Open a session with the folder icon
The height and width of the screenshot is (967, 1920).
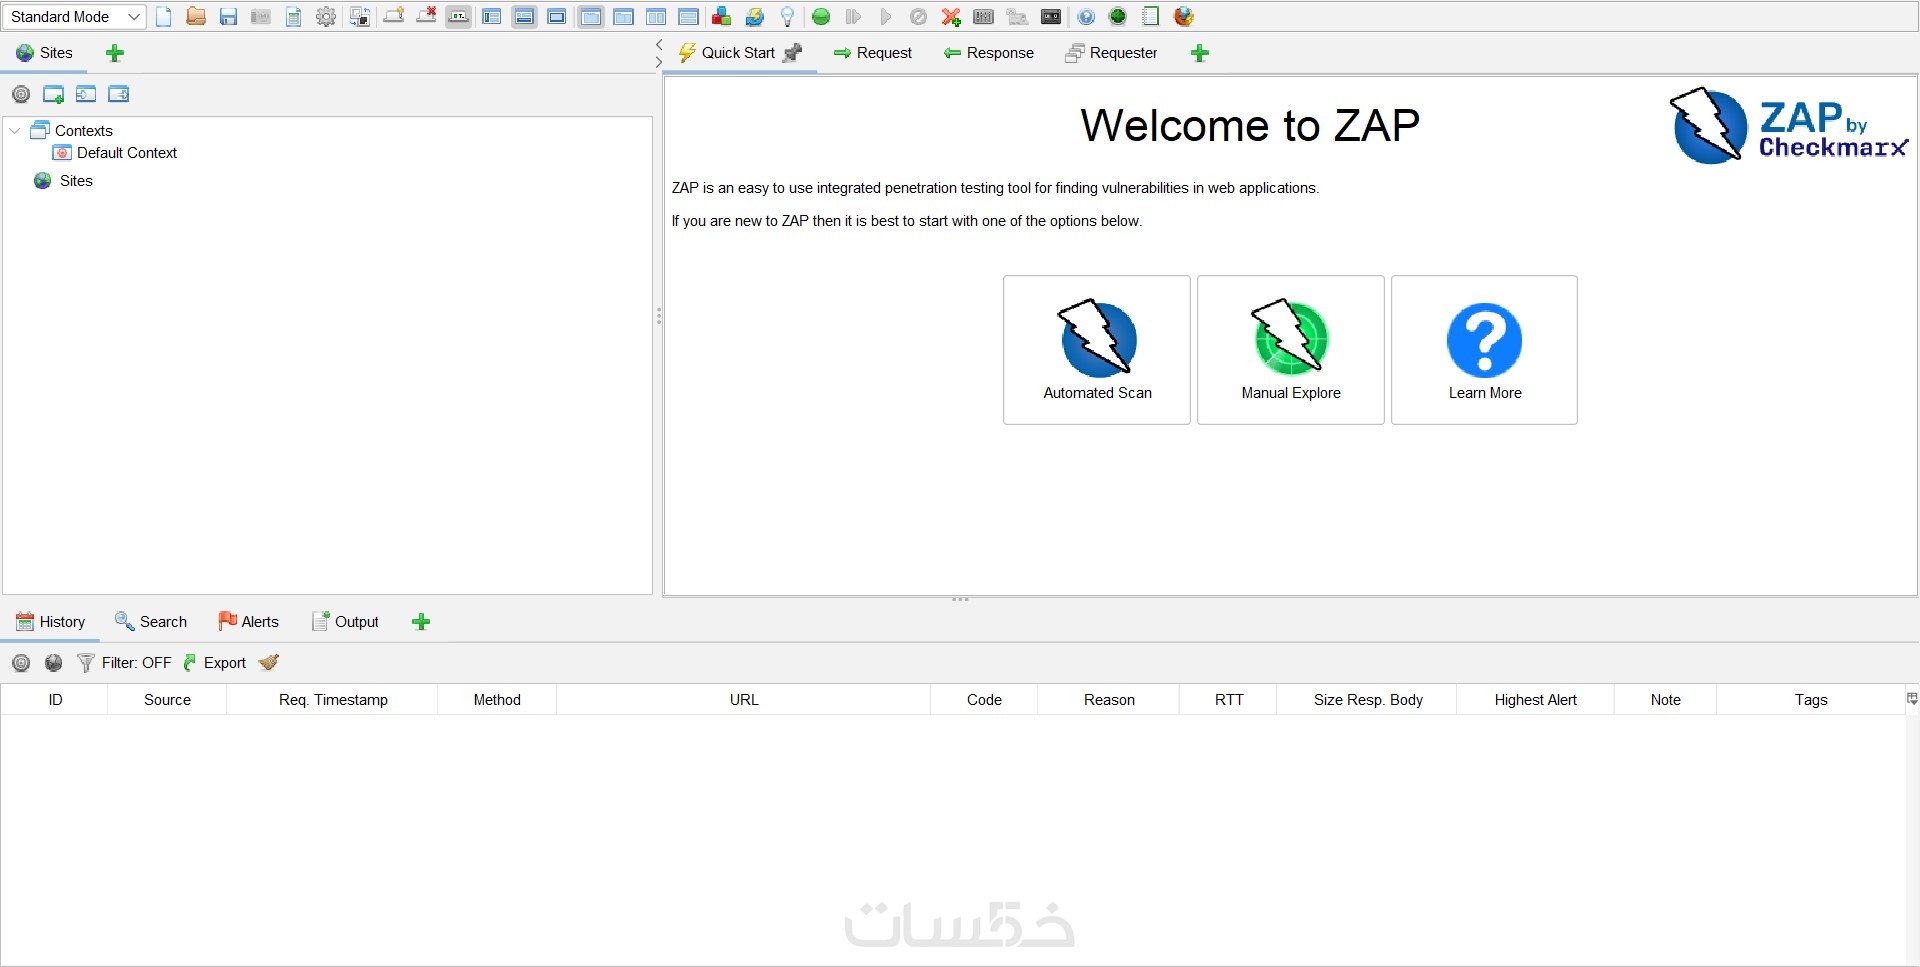(196, 17)
